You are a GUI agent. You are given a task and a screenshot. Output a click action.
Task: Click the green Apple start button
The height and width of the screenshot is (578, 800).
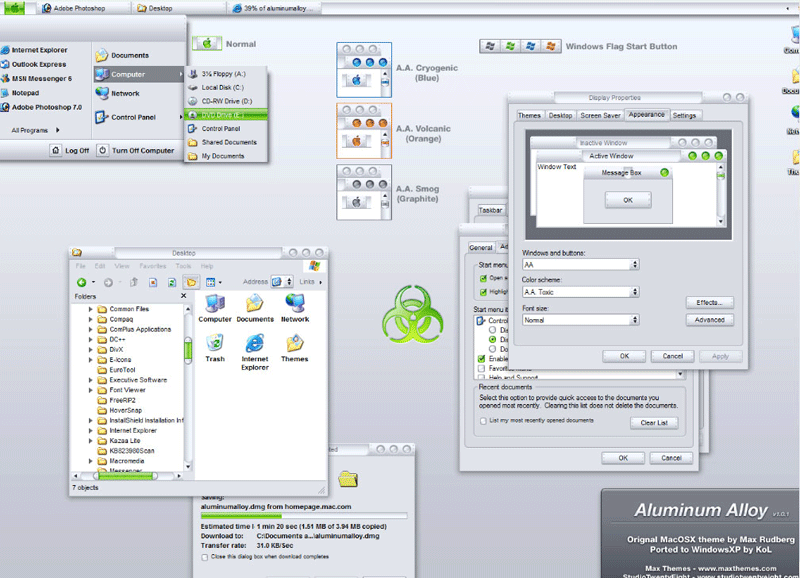tap(17, 7)
